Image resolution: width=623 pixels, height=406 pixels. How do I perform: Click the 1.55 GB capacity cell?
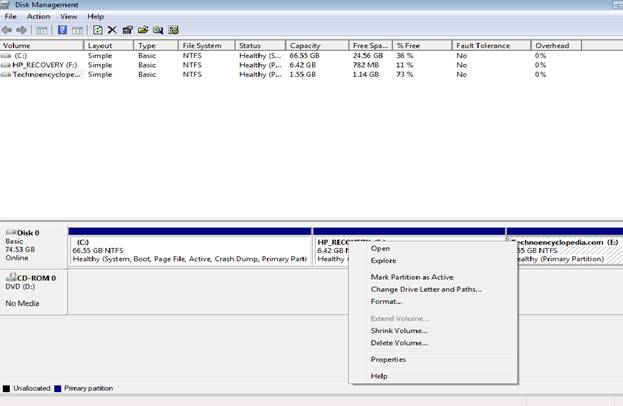click(302, 74)
